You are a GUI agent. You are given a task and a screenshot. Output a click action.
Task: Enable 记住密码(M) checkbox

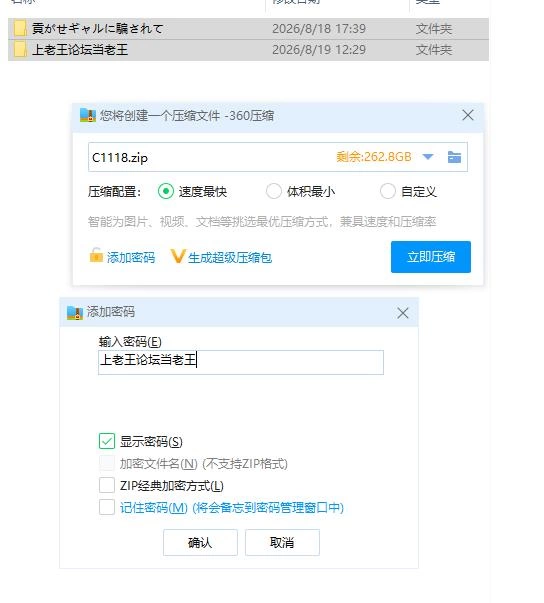(x=106, y=507)
